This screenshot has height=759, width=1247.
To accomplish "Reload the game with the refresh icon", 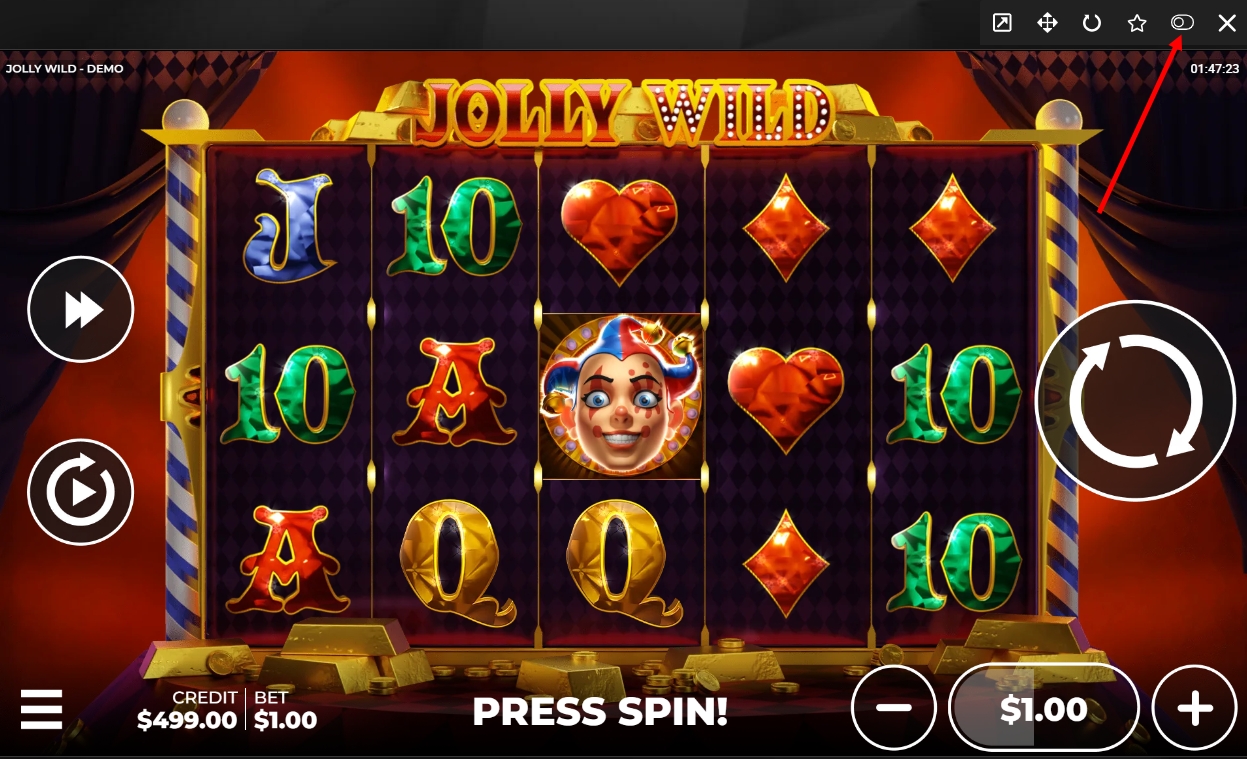I will [1092, 23].
